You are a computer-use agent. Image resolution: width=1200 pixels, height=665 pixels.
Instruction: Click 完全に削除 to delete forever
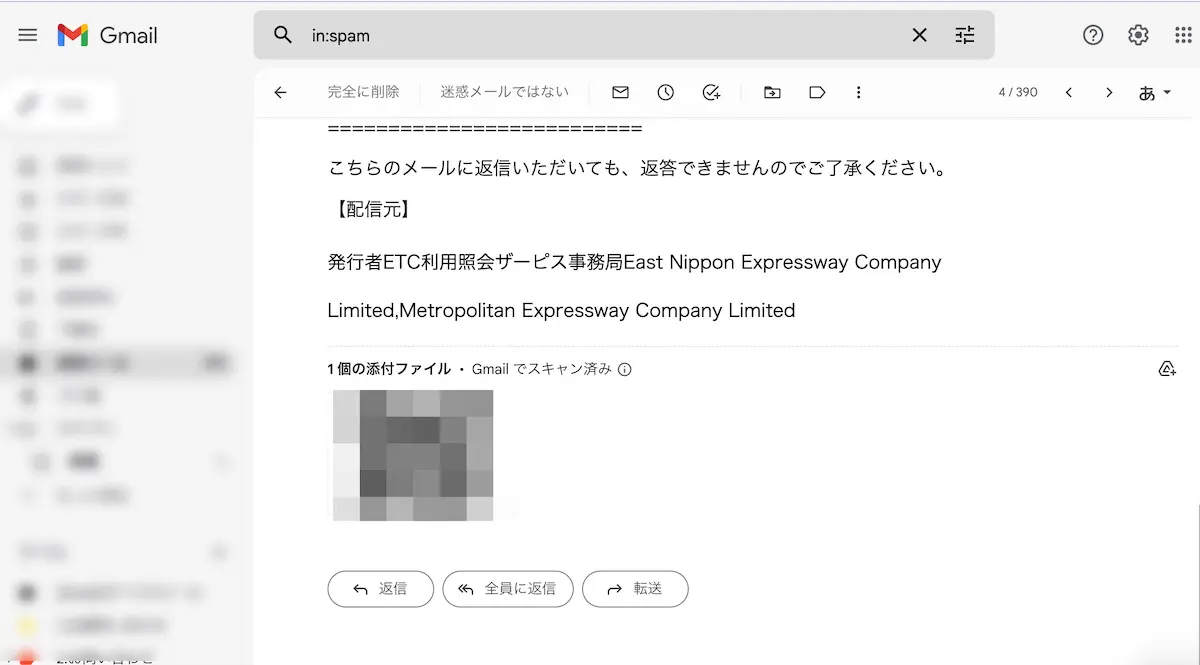point(363,92)
